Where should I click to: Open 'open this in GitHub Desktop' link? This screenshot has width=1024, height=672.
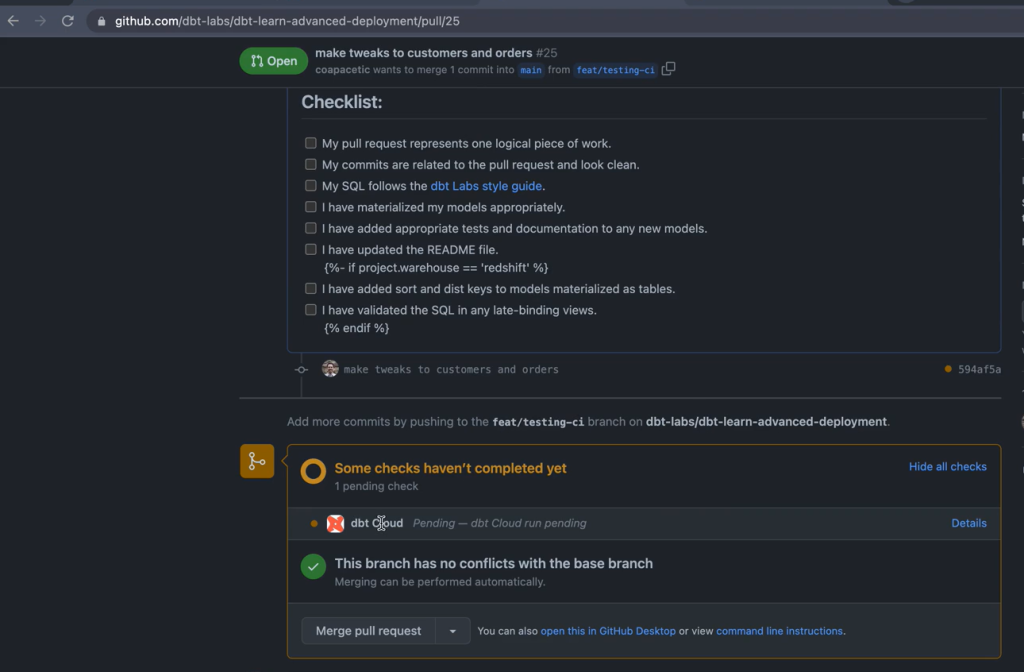(608, 631)
